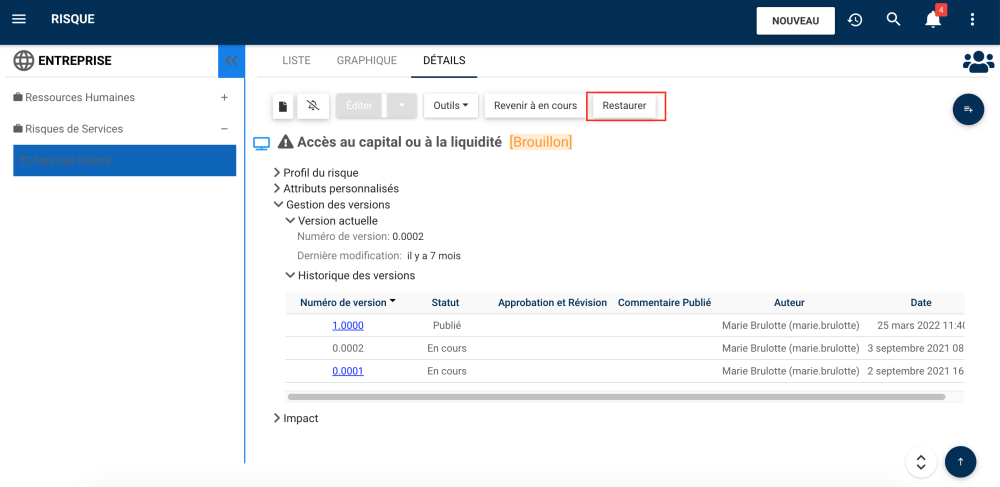Open version 1.0000 link
The height and width of the screenshot is (487, 1000).
point(348,326)
